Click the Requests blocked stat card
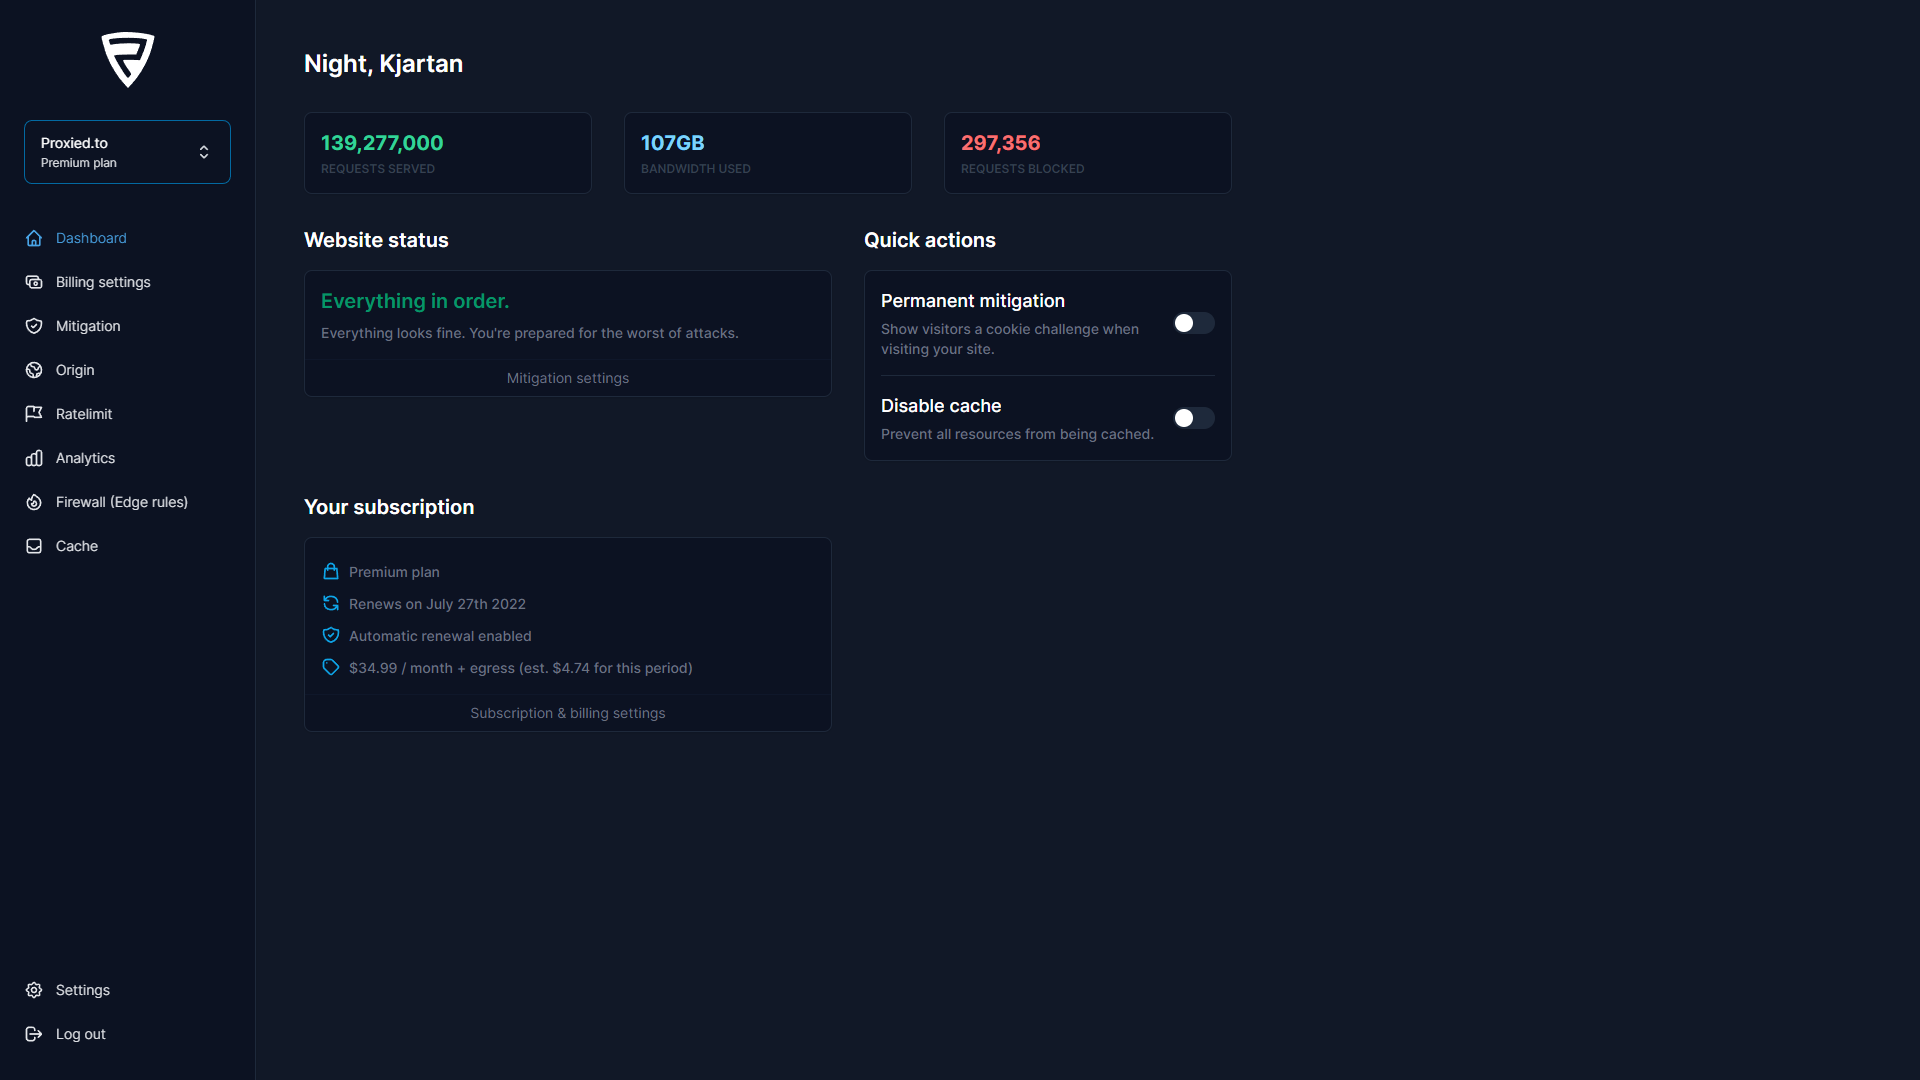1920x1080 pixels. click(1087, 153)
